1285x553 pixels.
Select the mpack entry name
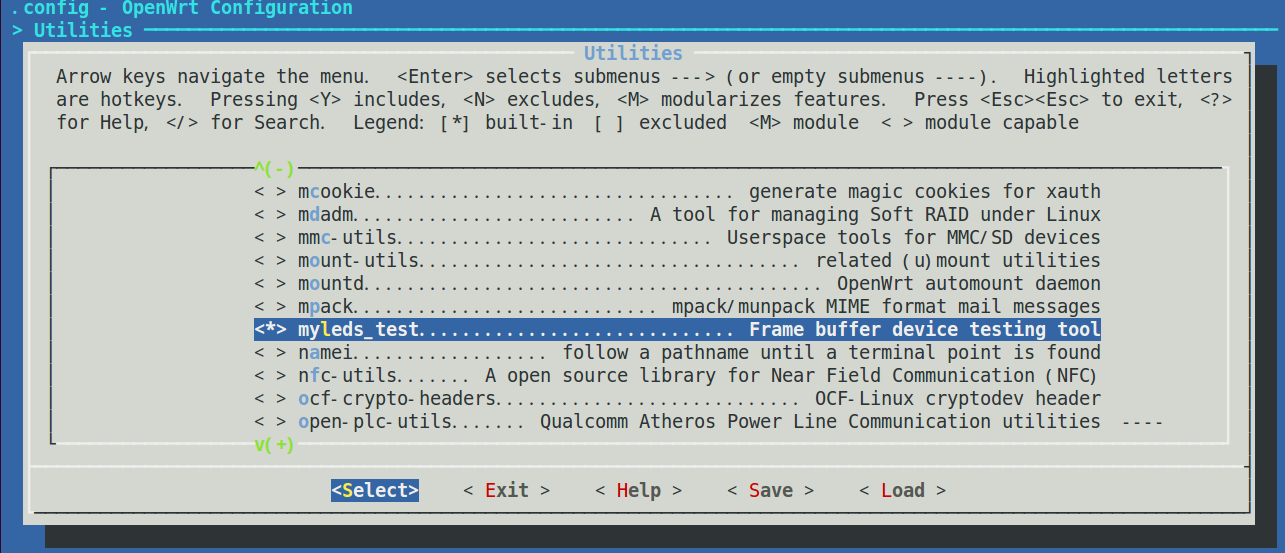pyautogui.click(x=326, y=306)
